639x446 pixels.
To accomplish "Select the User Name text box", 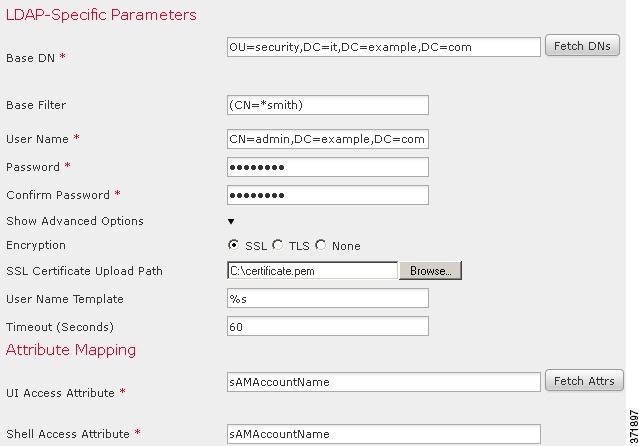I will point(328,139).
